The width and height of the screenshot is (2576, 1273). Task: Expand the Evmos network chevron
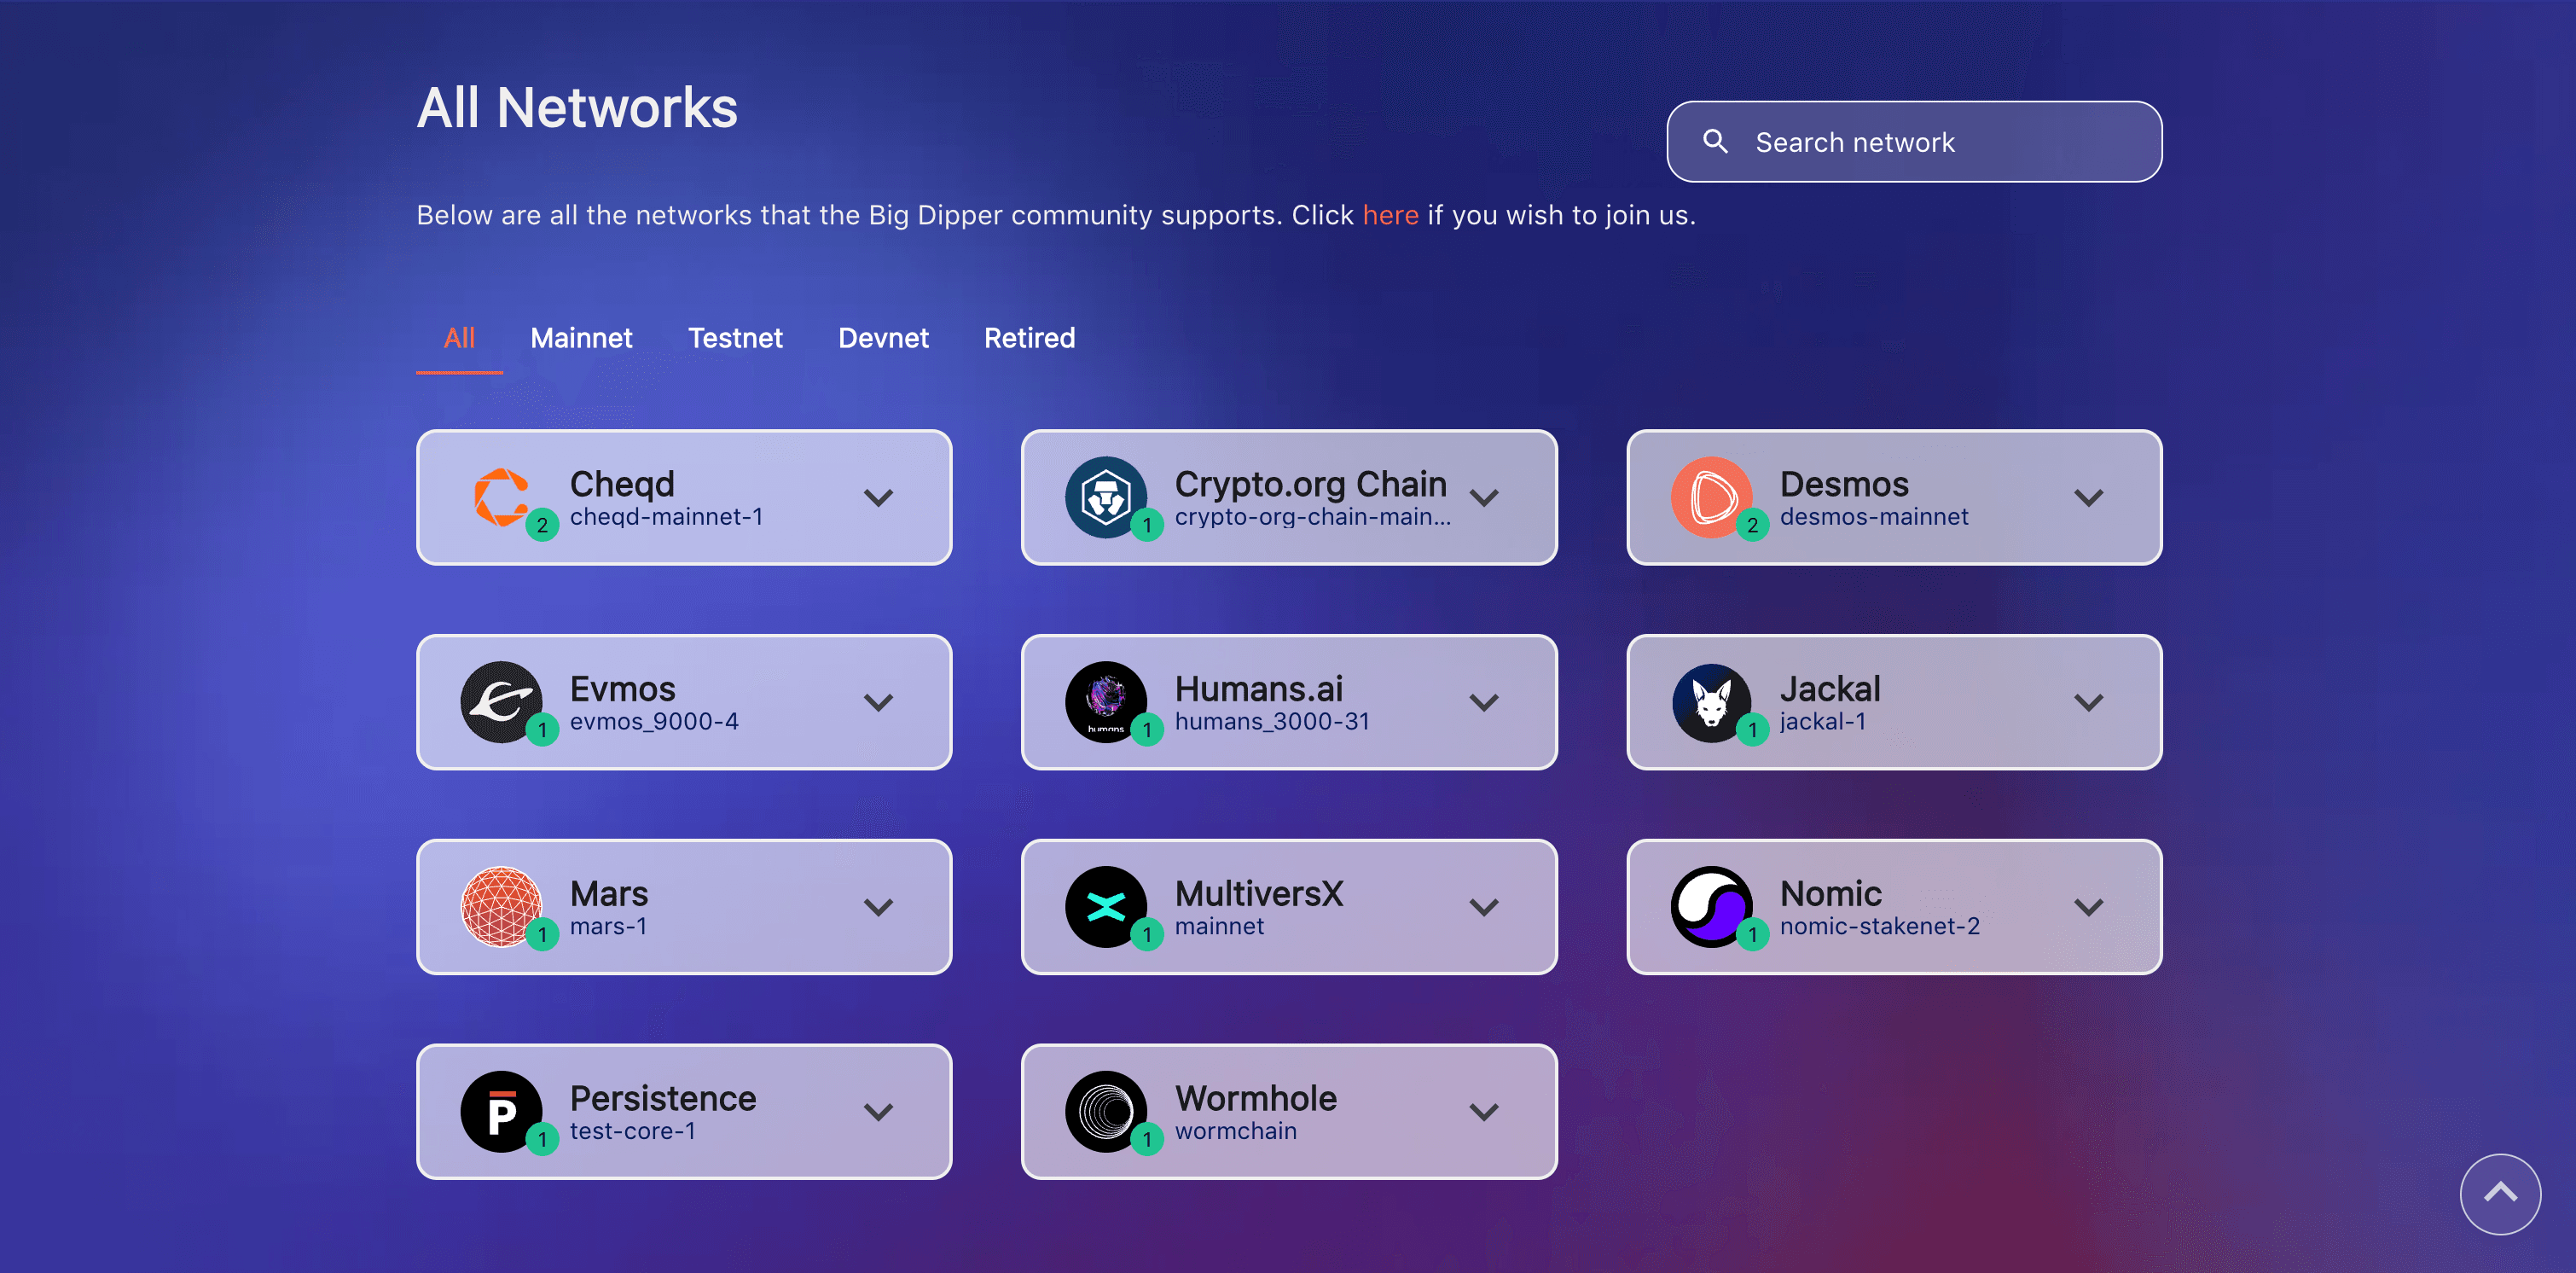click(x=878, y=703)
